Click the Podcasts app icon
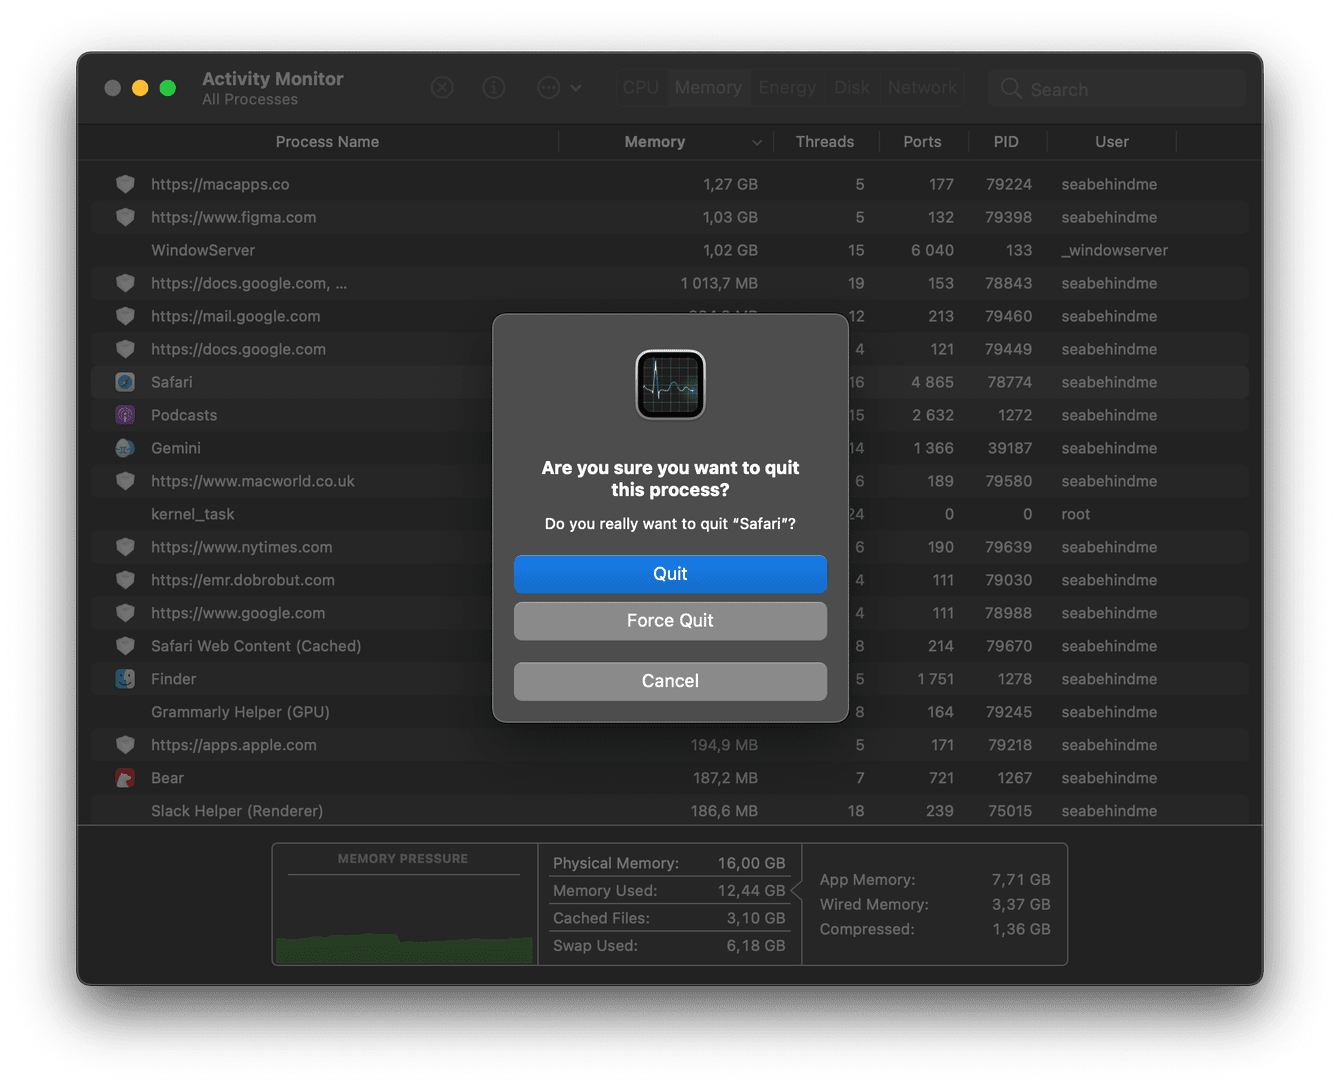The height and width of the screenshot is (1087, 1340). [125, 415]
